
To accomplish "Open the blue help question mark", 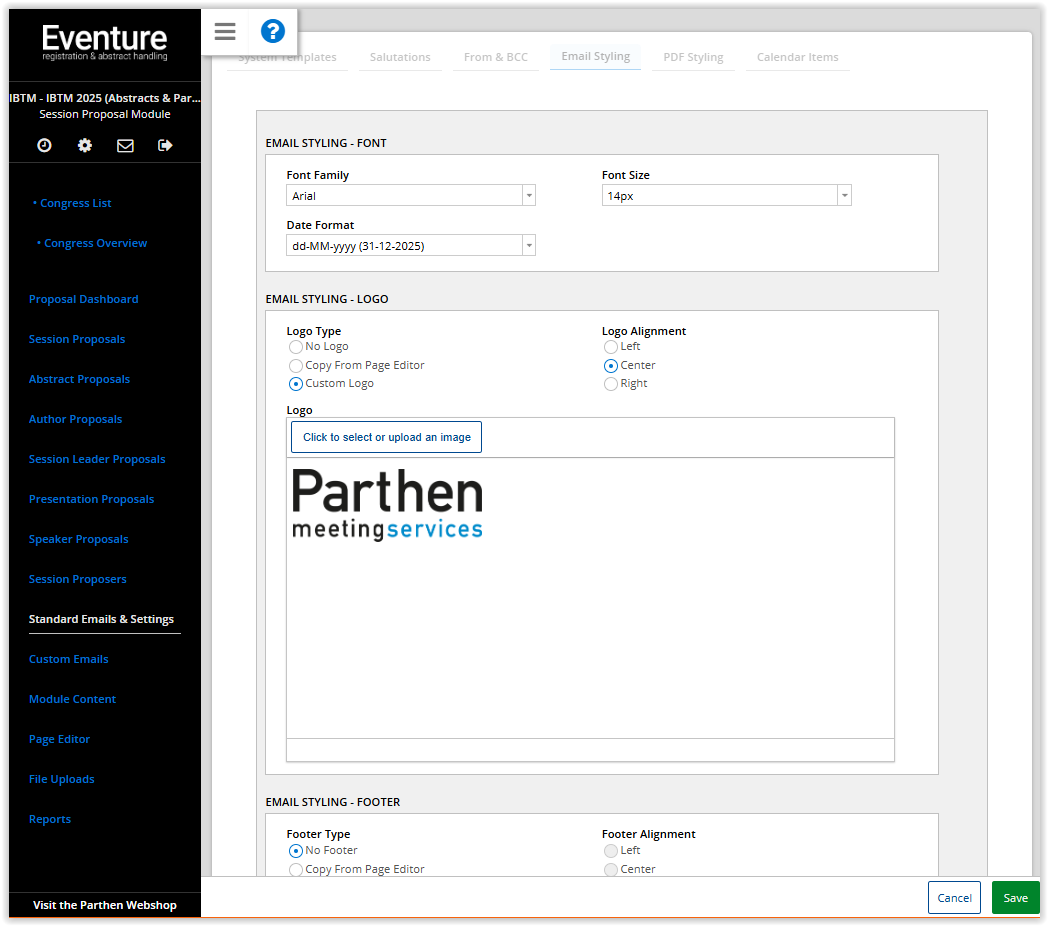I will click(273, 31).
